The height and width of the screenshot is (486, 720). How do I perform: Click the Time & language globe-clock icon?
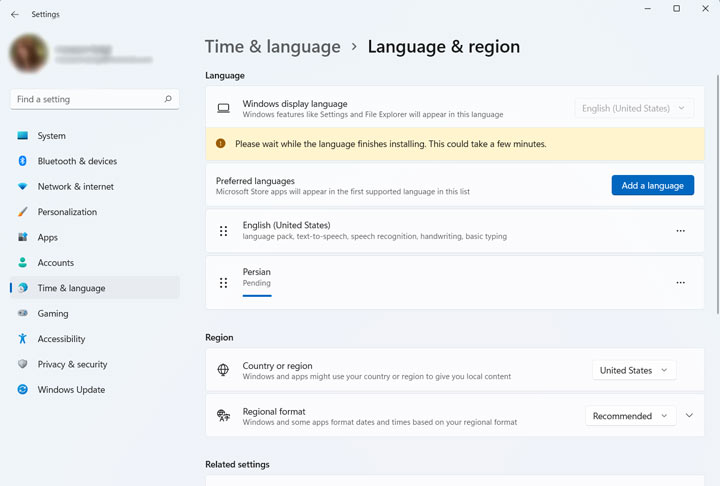click(x=22, y=288)
